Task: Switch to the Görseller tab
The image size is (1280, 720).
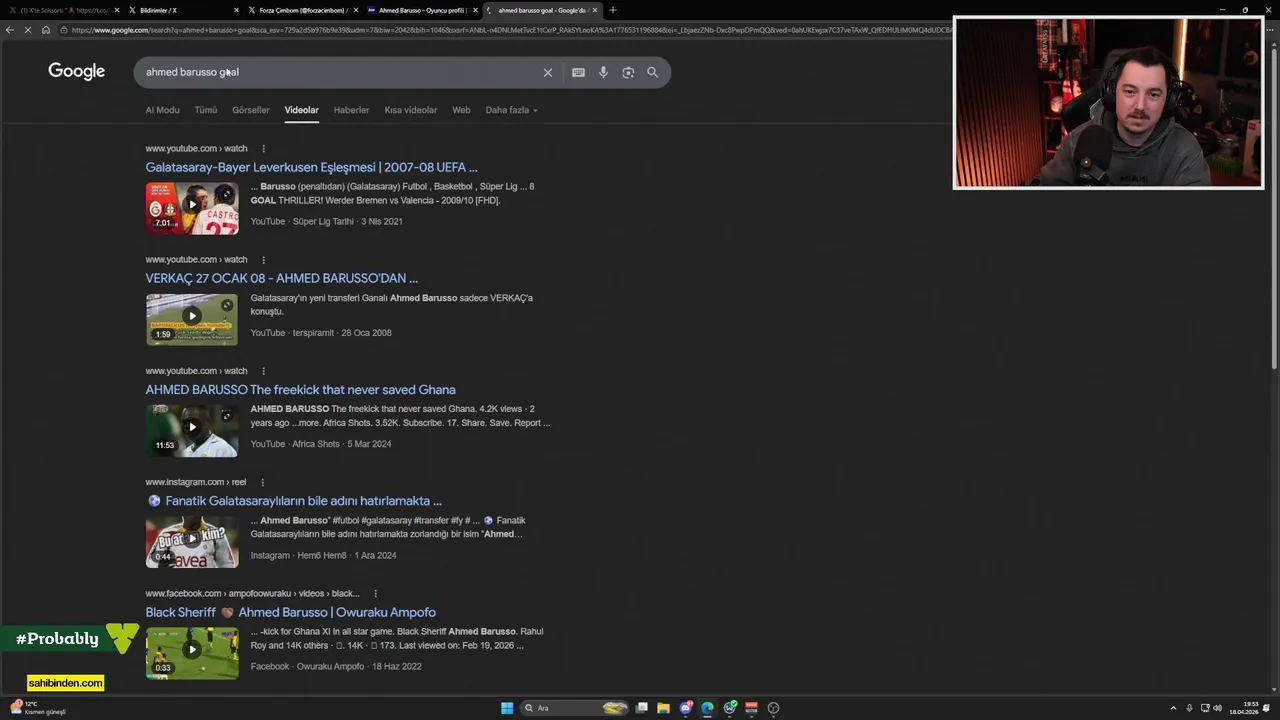Action: pyautogui.click(x=250, y=110)
